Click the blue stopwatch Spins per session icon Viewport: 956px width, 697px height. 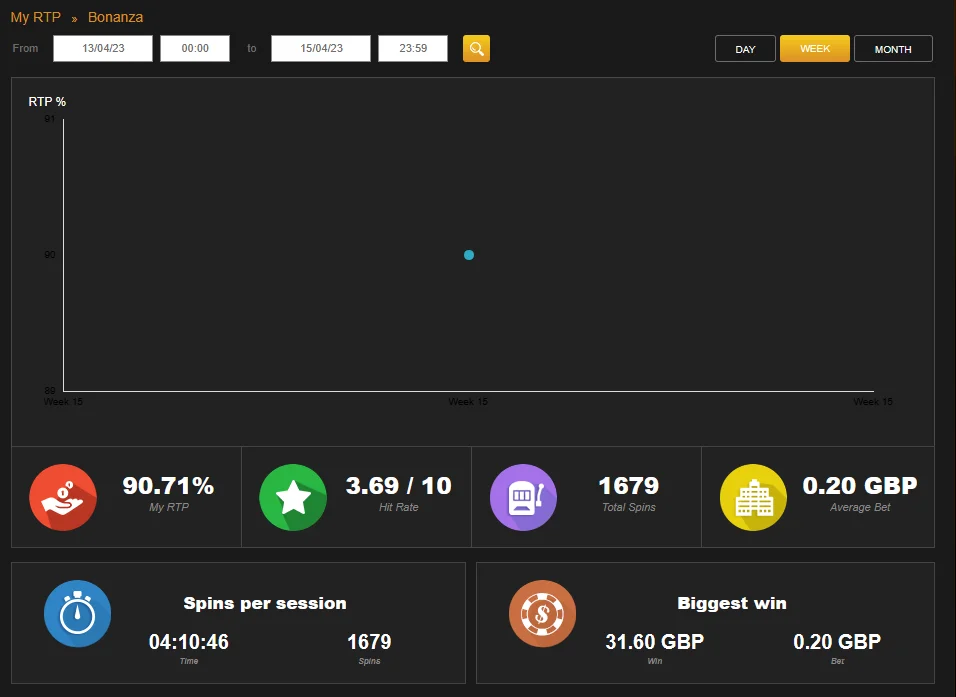click(77, 613)
